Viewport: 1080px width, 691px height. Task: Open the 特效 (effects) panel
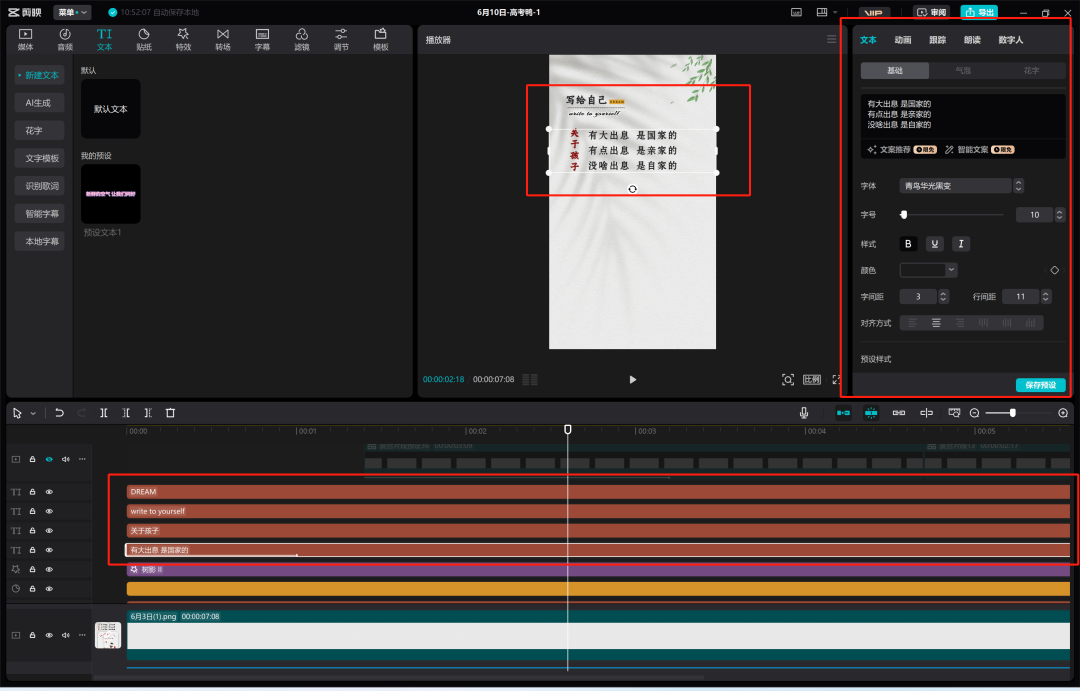(x=183, y=39)
